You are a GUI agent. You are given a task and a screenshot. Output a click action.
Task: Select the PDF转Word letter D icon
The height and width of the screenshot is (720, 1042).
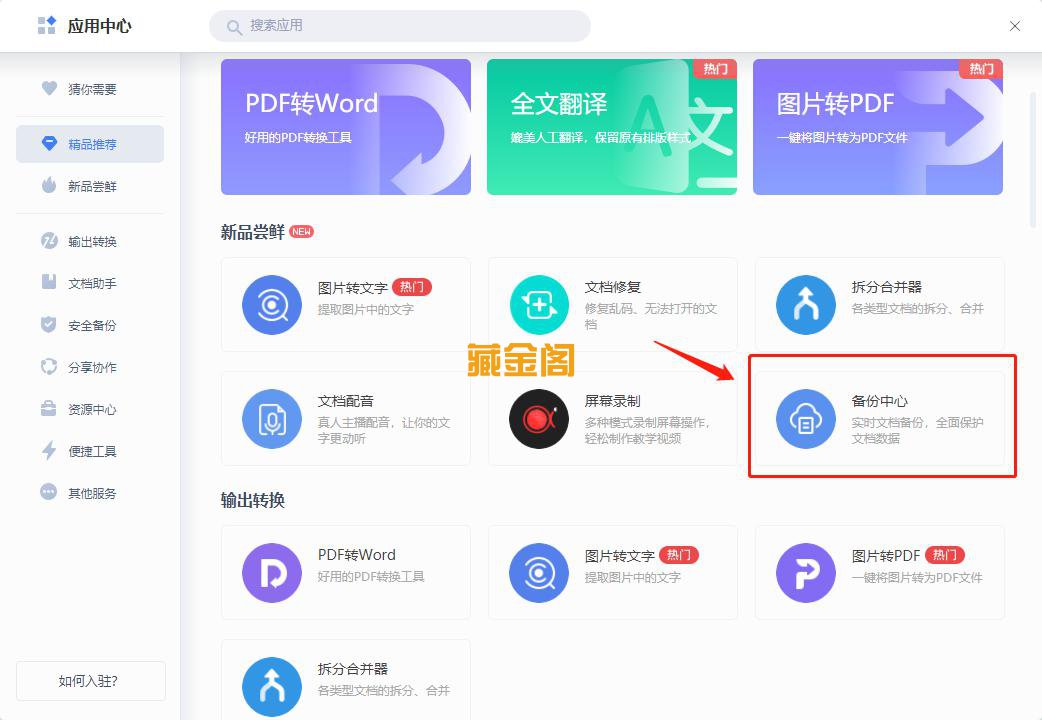tap(270, 572)
